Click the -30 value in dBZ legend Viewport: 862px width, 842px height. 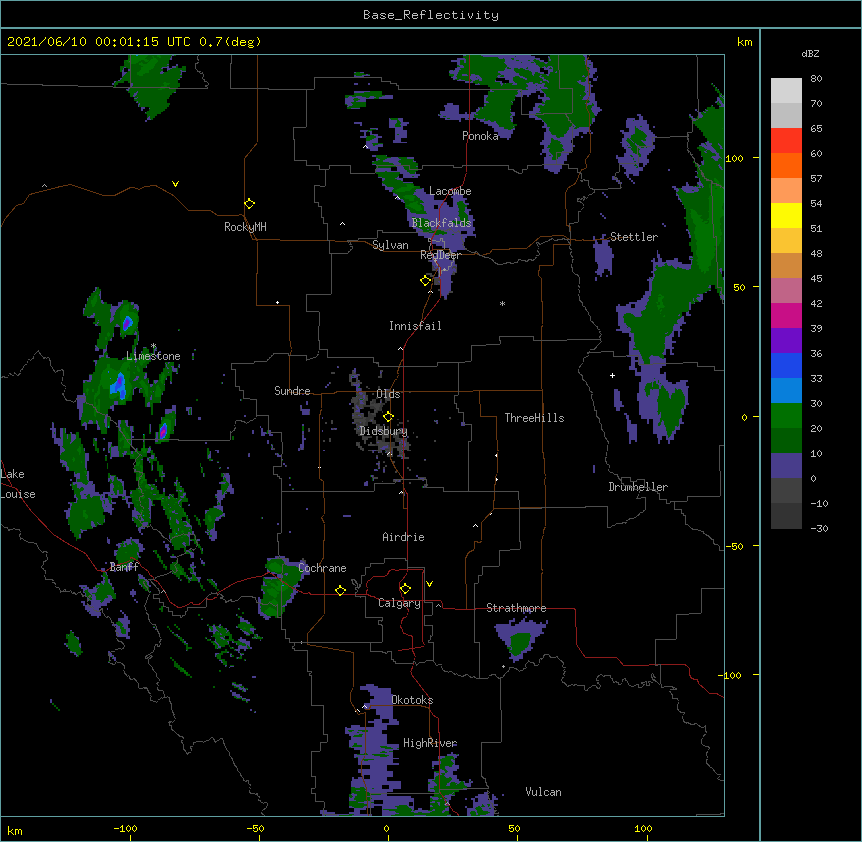[x=819, y=529]
